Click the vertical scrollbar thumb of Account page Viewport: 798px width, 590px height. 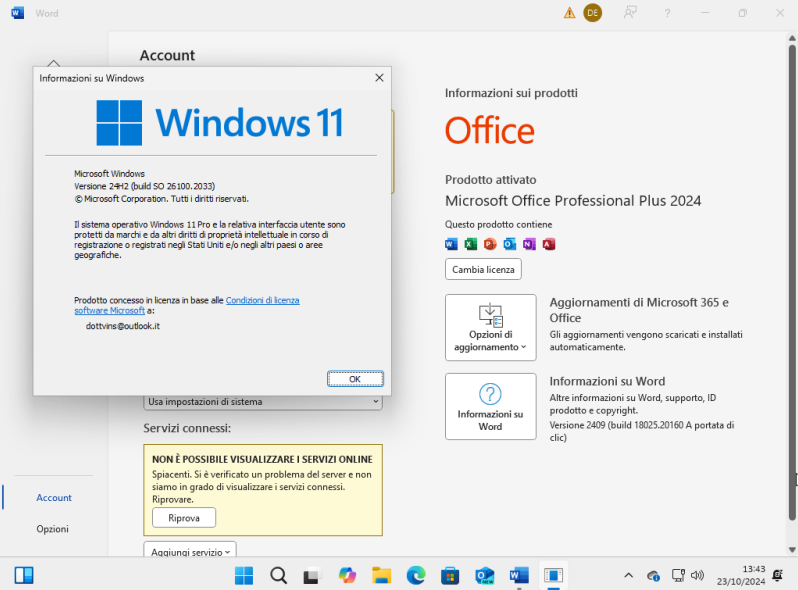[792, 283]
